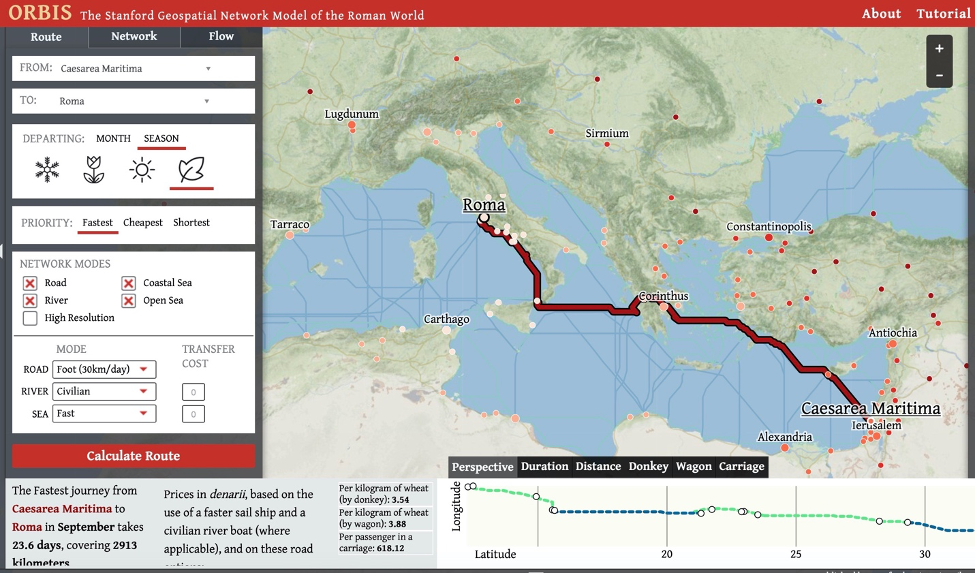Image resolution: width=977 pixels, height=575 pixels.
Task: Select the Duration chart tab
Action: [x=545, y=467]
